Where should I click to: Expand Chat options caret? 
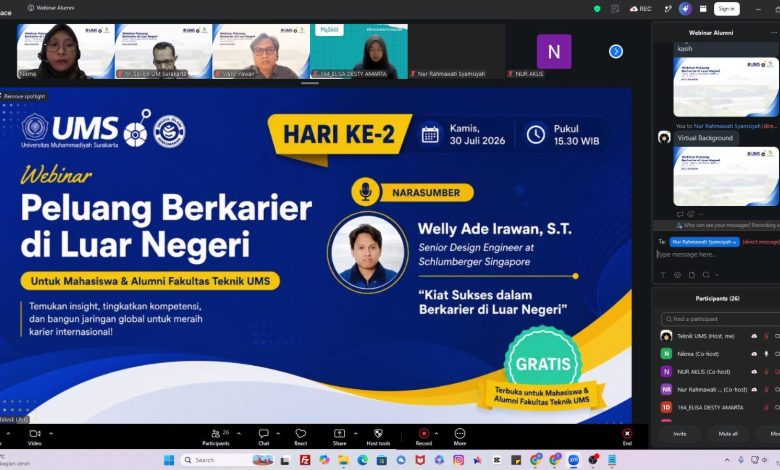(278, 433)
